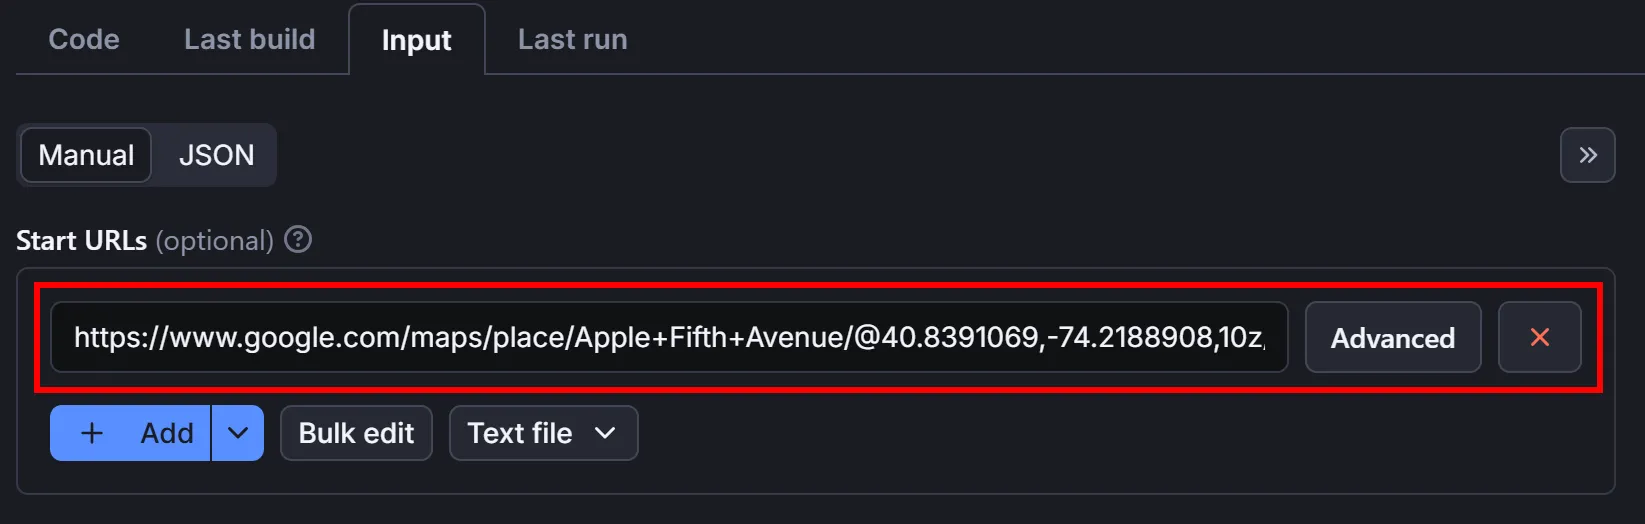The image size is (1645, 524).
Task: Click the Start URLs label
Action: click(81, 241)
